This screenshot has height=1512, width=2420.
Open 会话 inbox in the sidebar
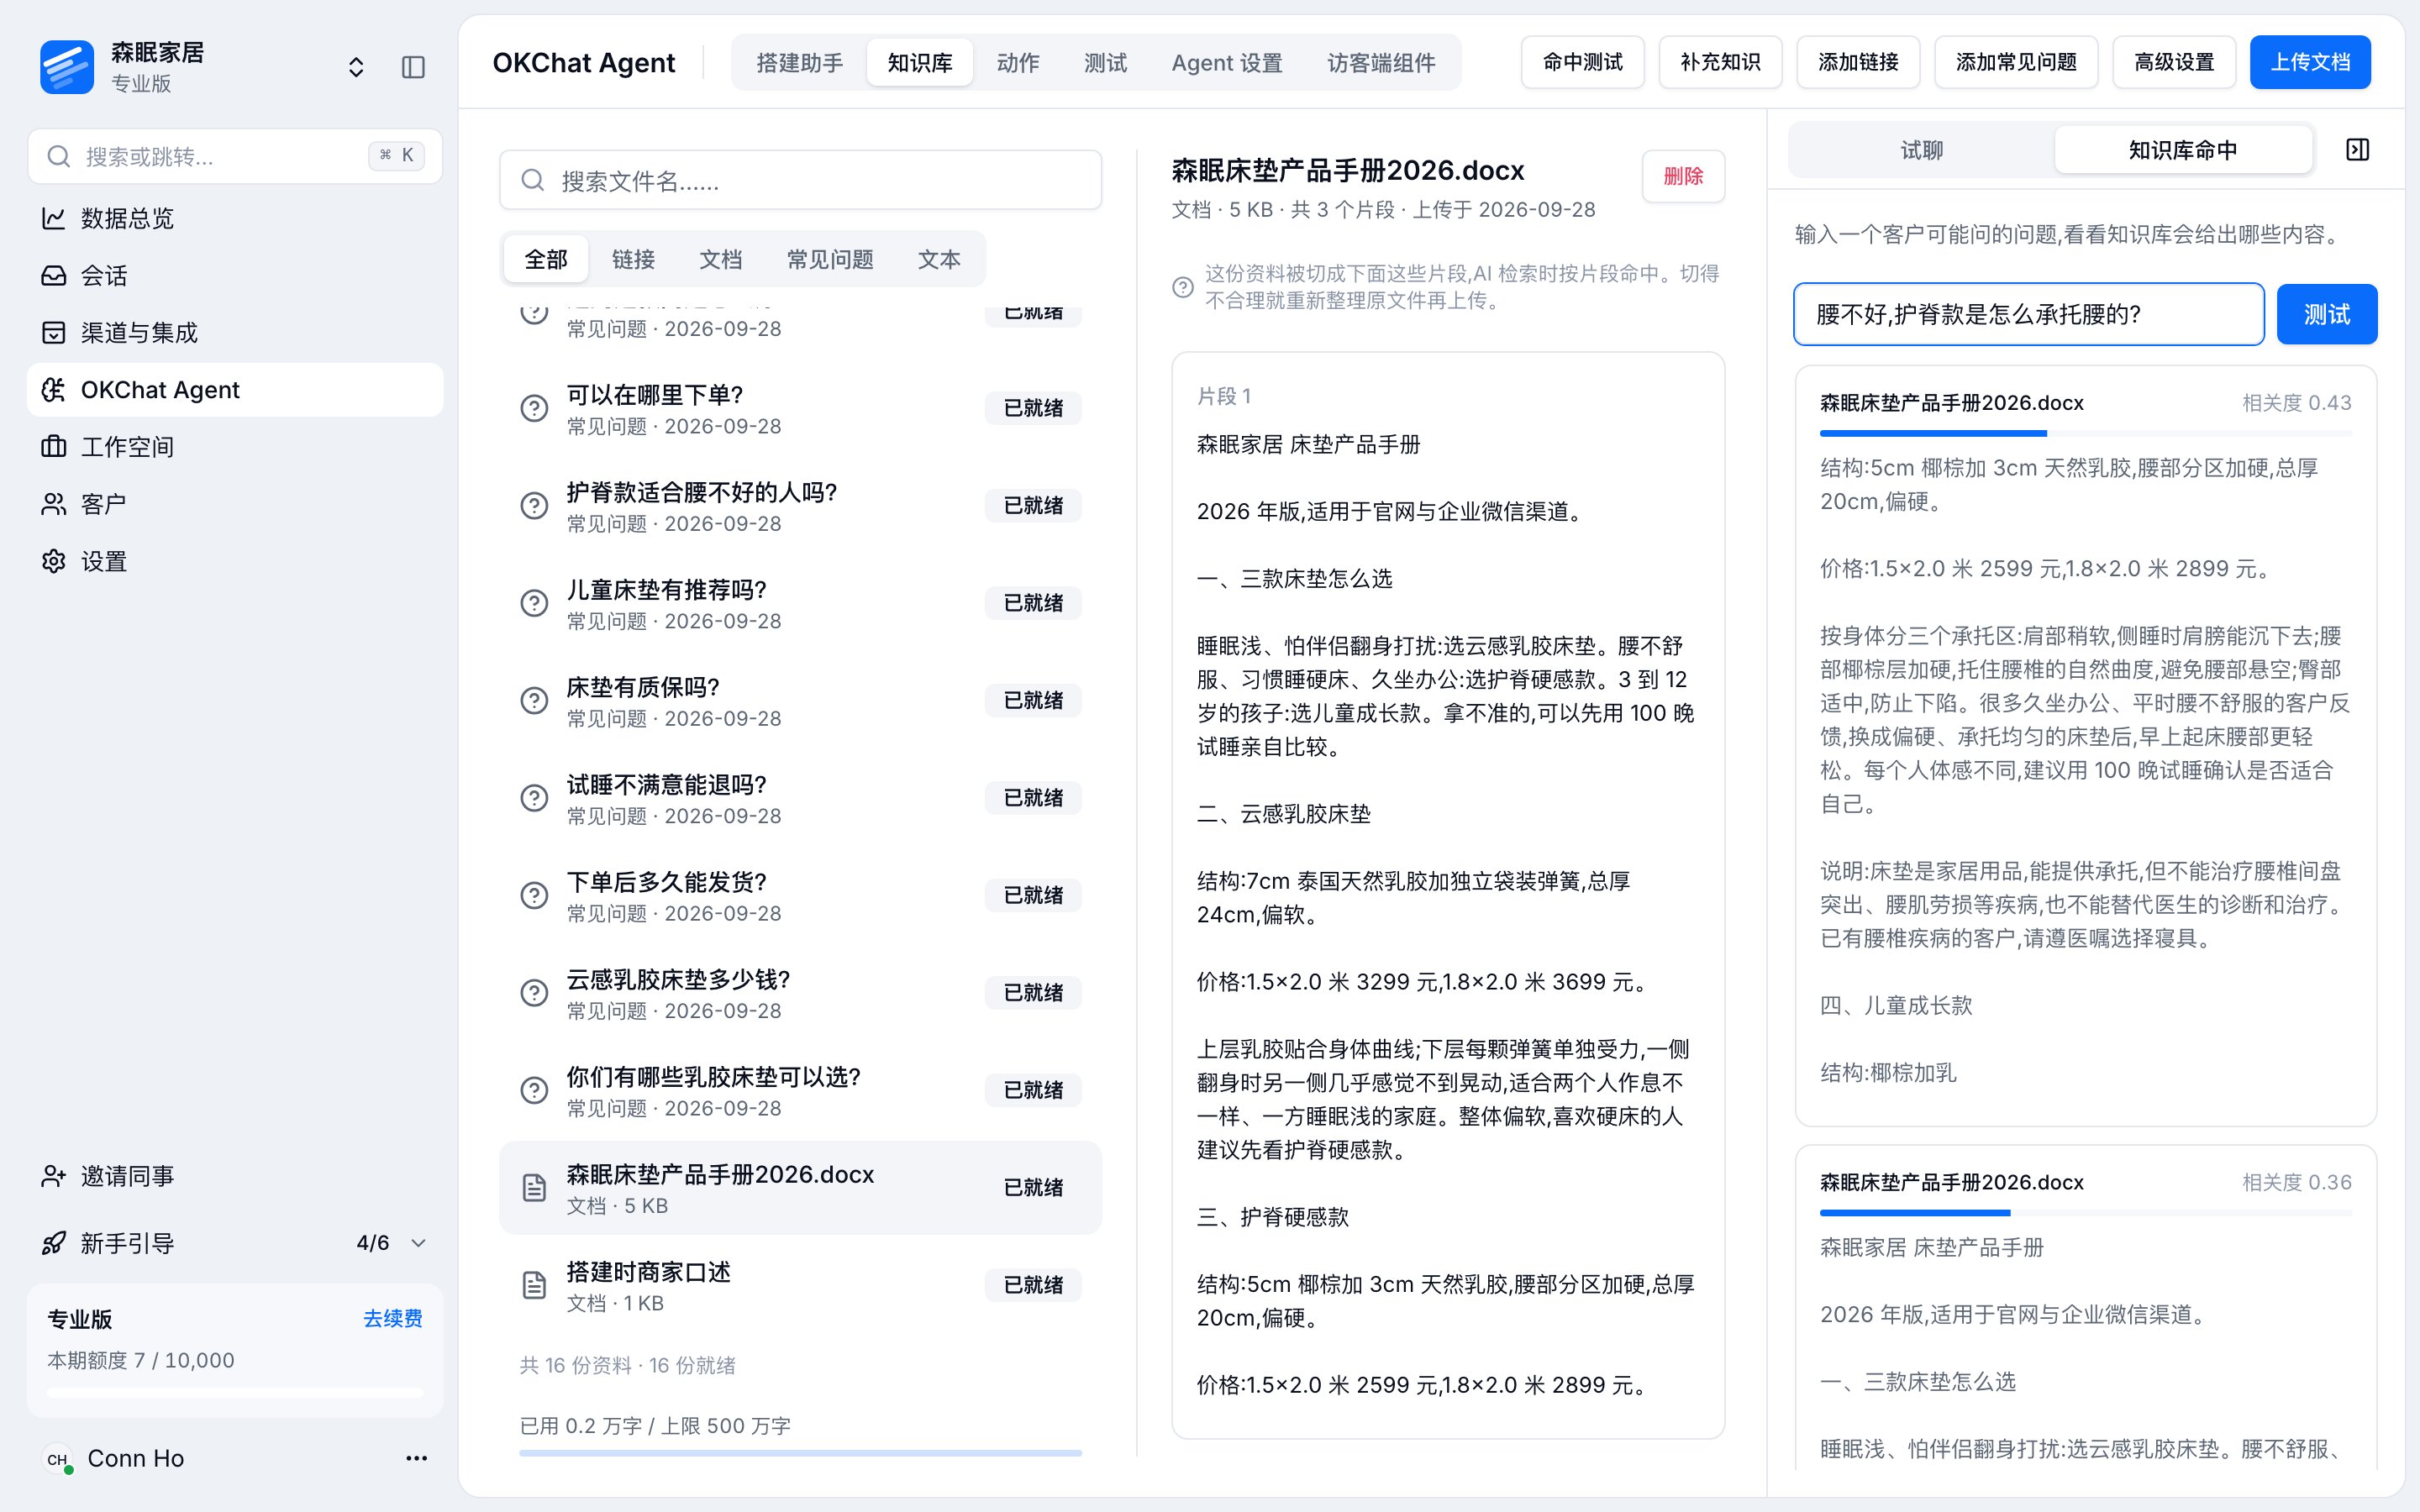235,275
